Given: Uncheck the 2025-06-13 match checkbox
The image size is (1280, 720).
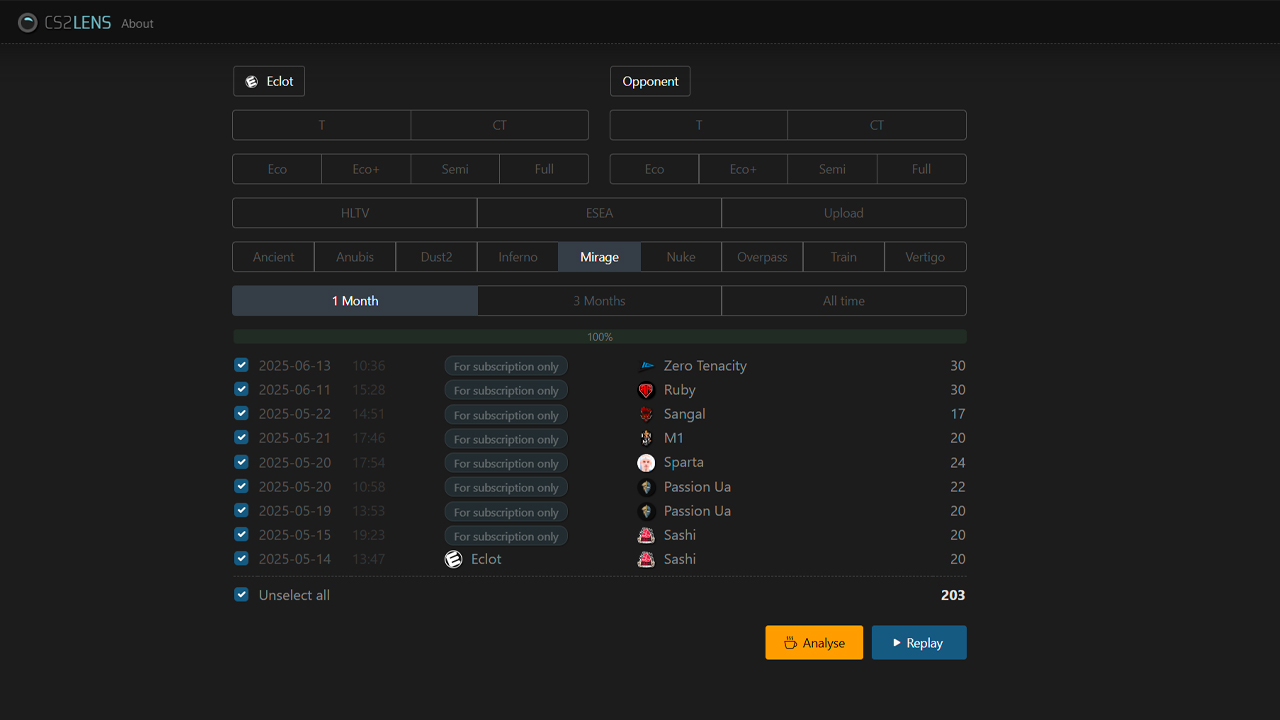Looking at the screenshot, I should 241,365.
